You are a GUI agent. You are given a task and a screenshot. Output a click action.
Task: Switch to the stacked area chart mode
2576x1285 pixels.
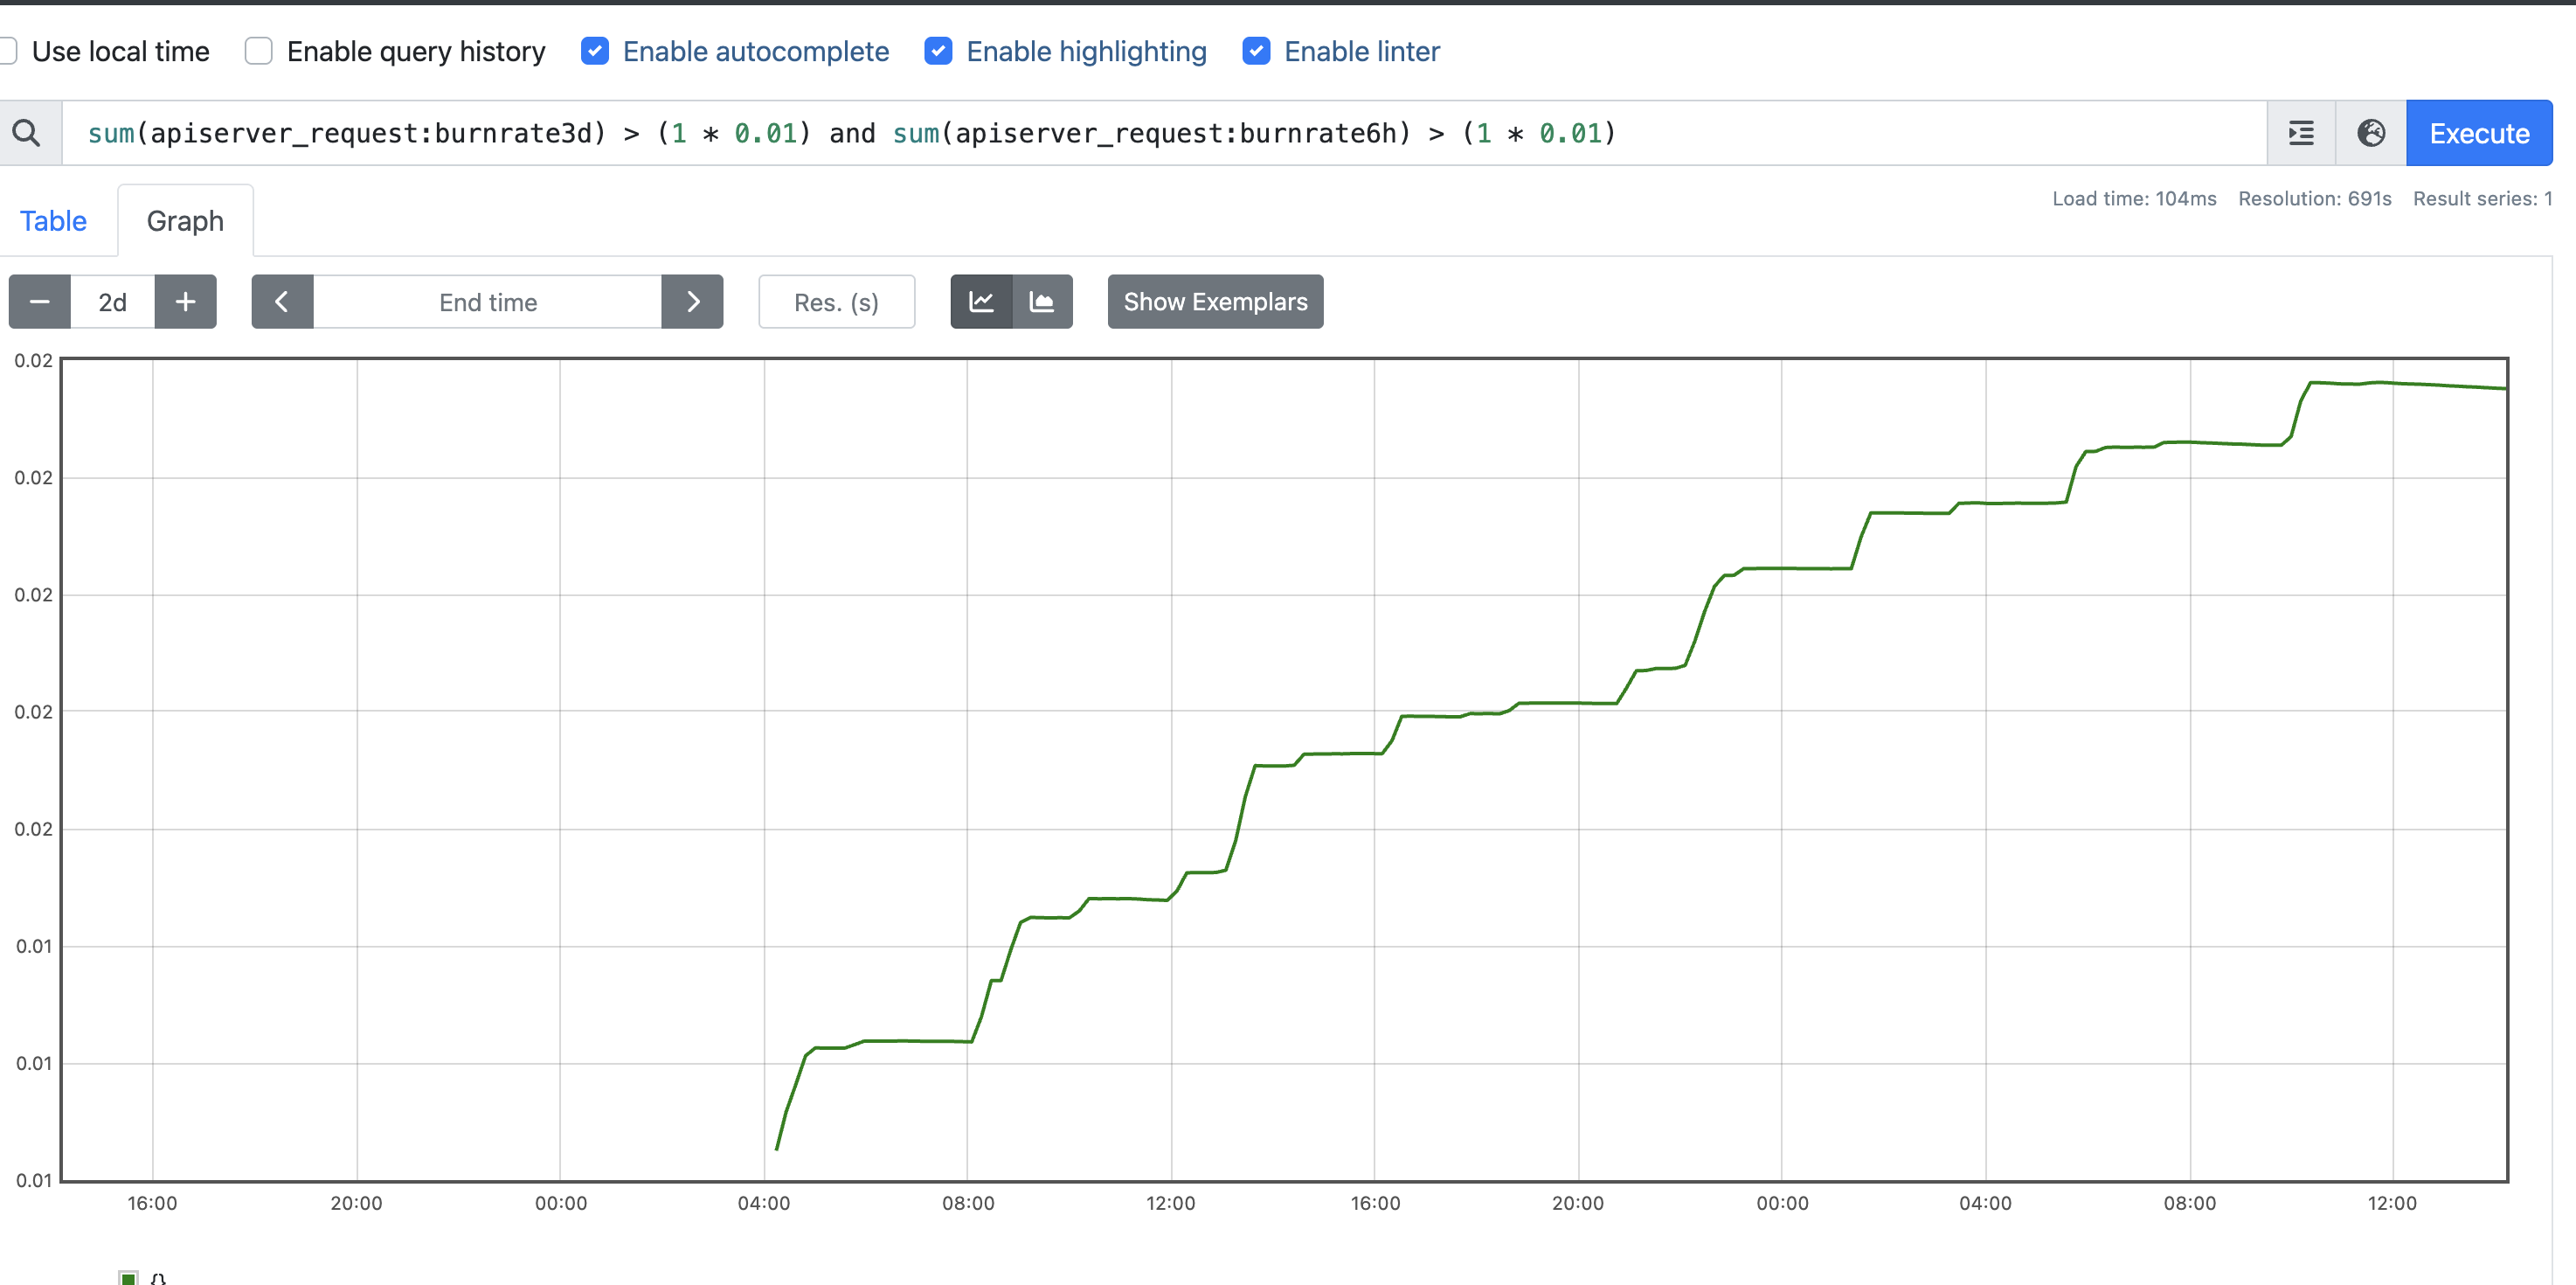click(x=1042, y=302)
